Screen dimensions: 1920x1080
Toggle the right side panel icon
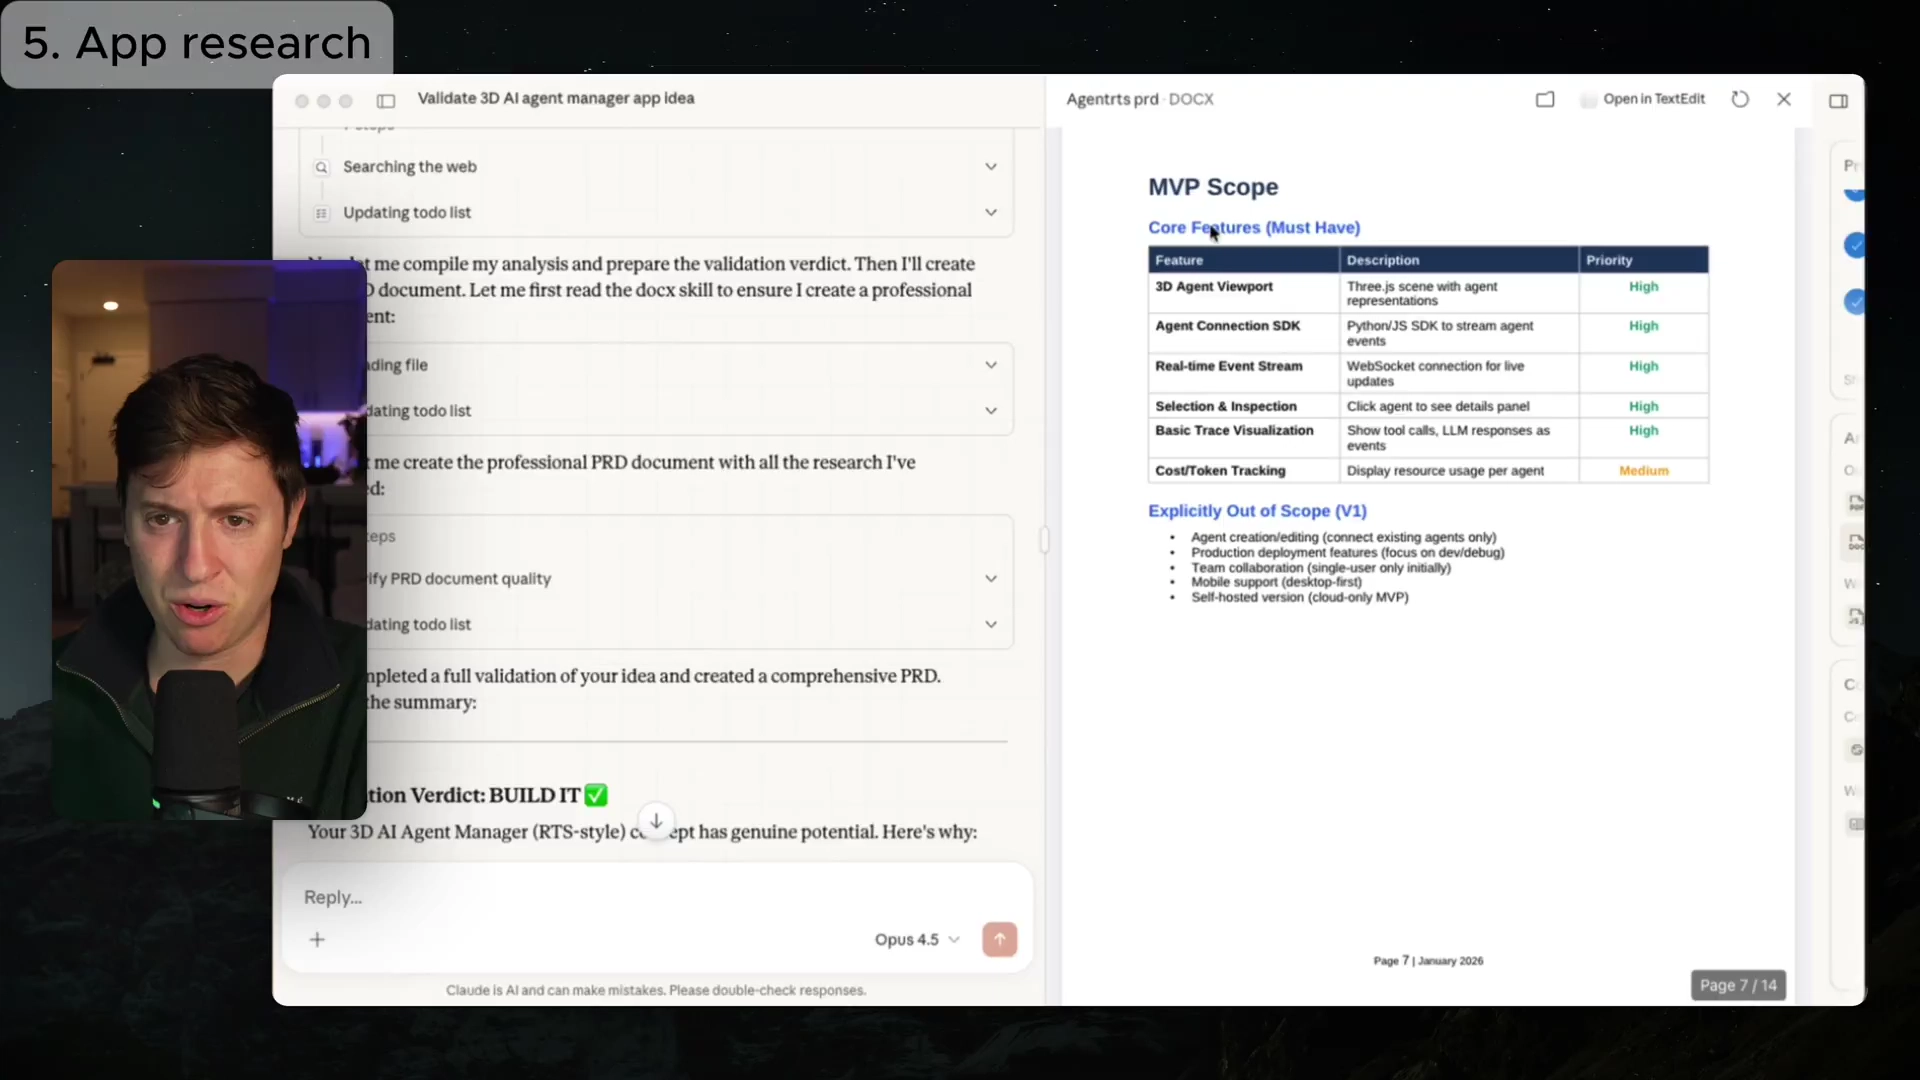(1838, 100)
